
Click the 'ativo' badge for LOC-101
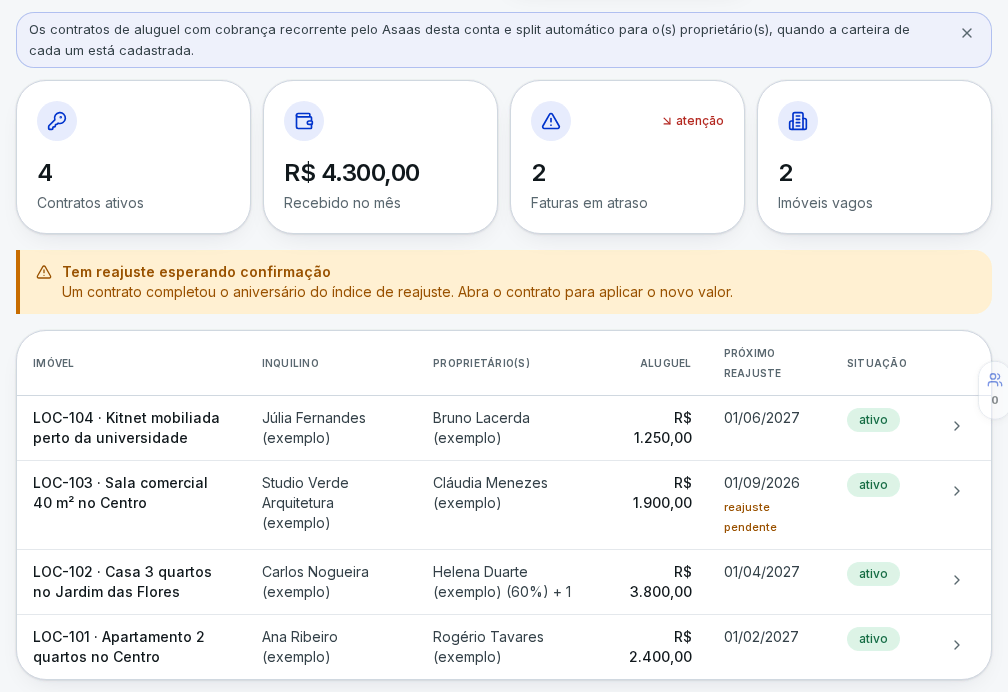873,639
